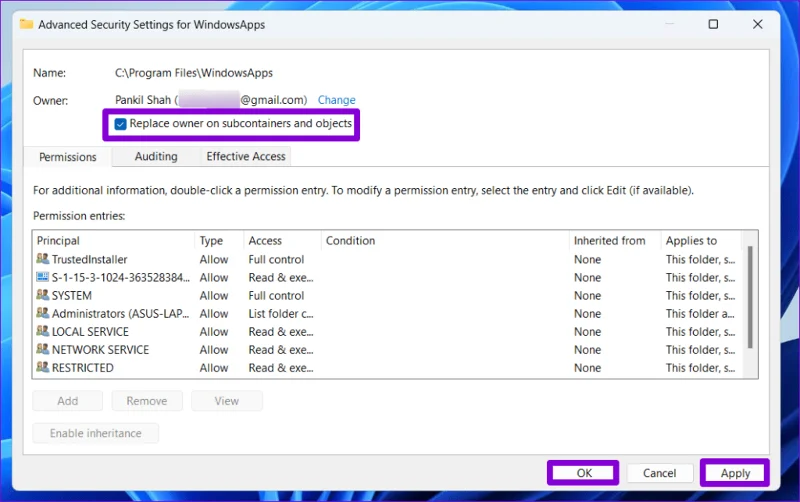The width and height of the screenshot is (800, 502).
Task: Click the LOCAL SERVICE principal icon
Action: [43, 332]
